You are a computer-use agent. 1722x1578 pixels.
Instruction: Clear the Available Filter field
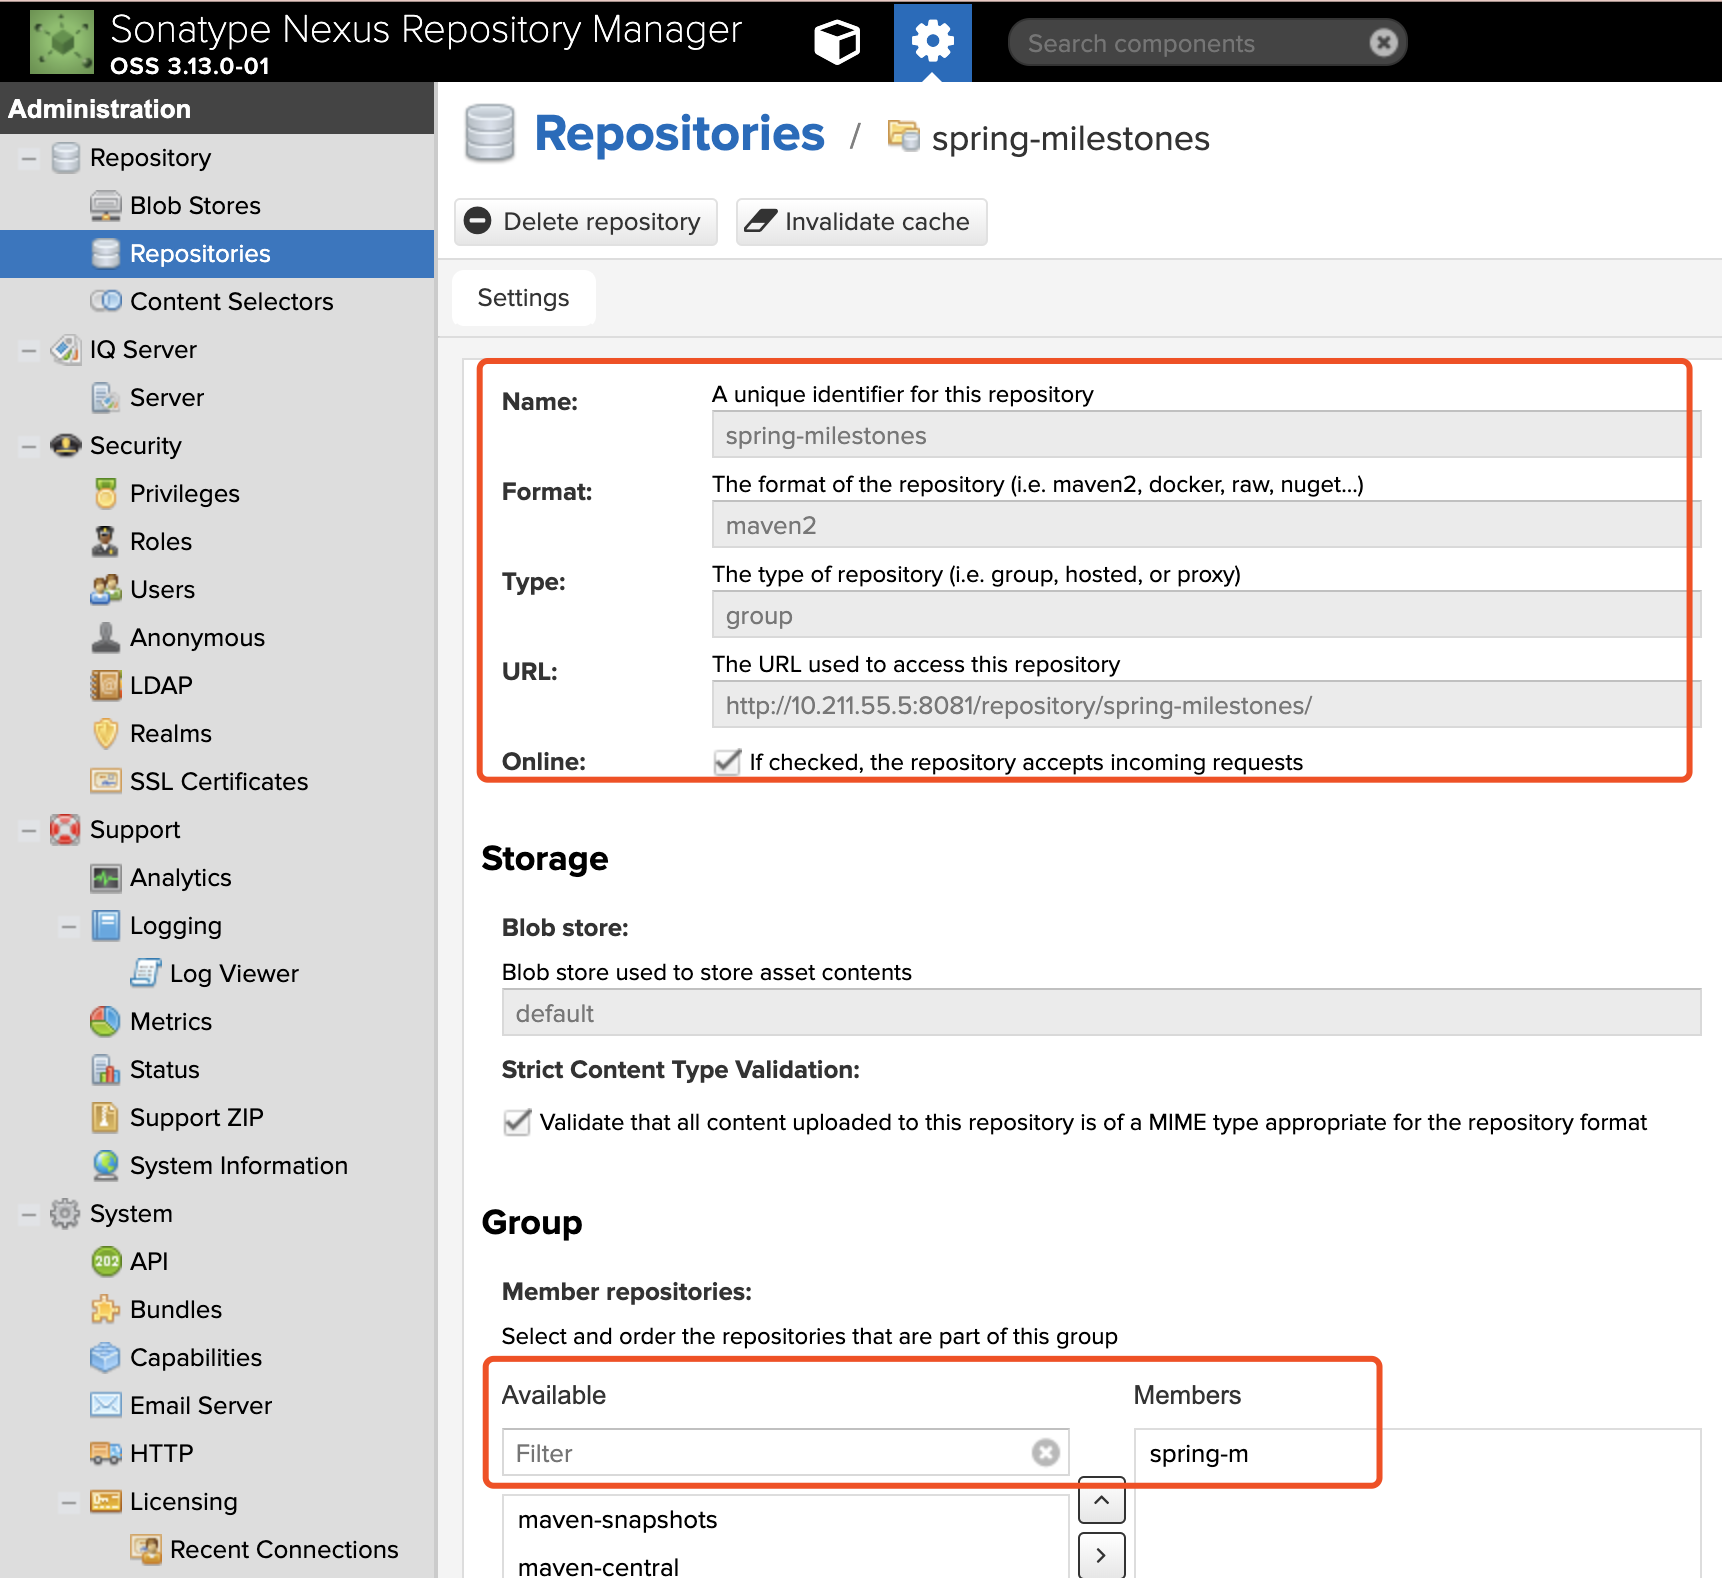[1046, 1452]
